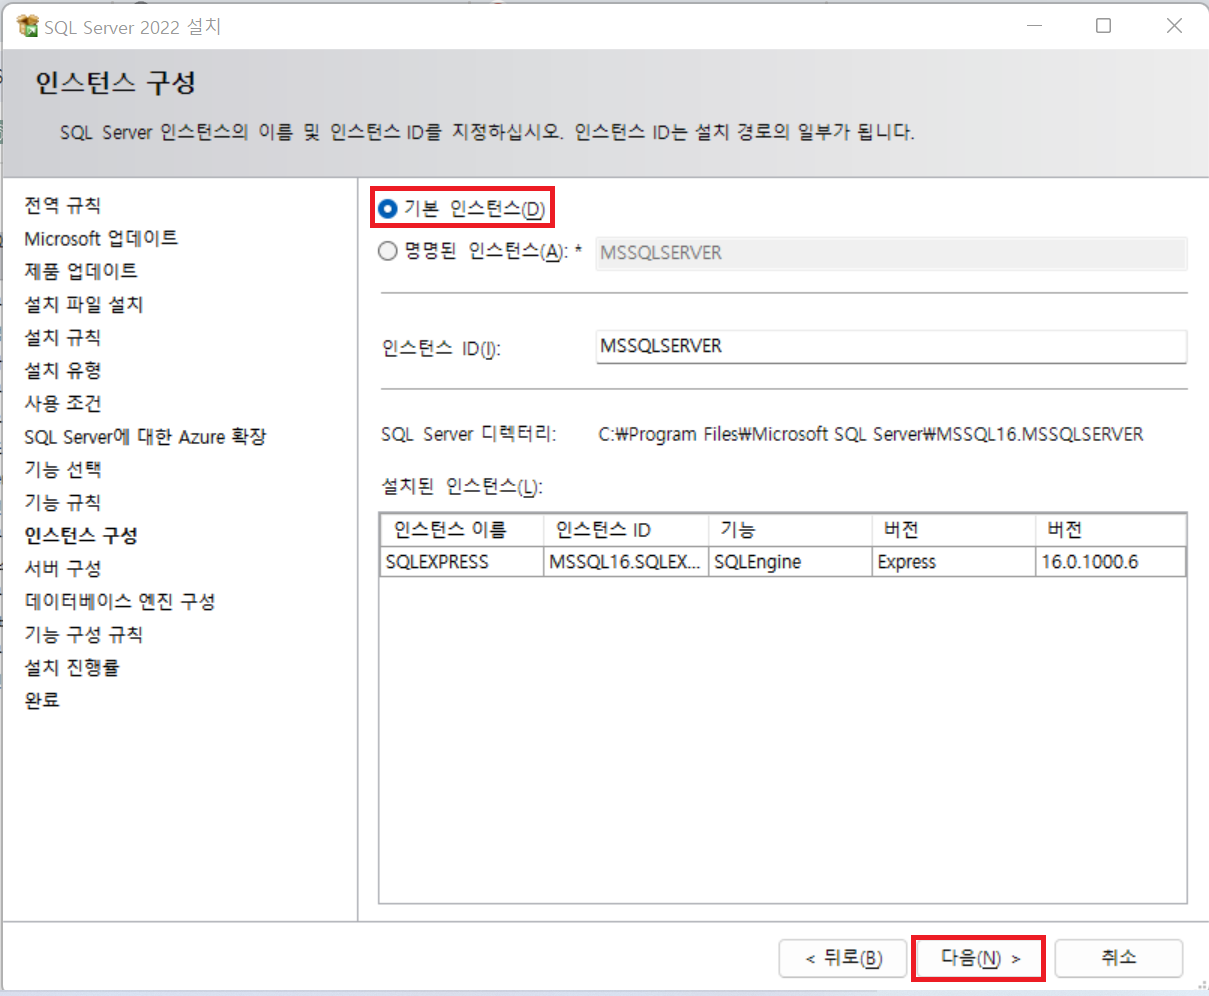Click the 16.0.1000.6 version column header
The height and width of the screenshot is (996, 1209).
1111,530
